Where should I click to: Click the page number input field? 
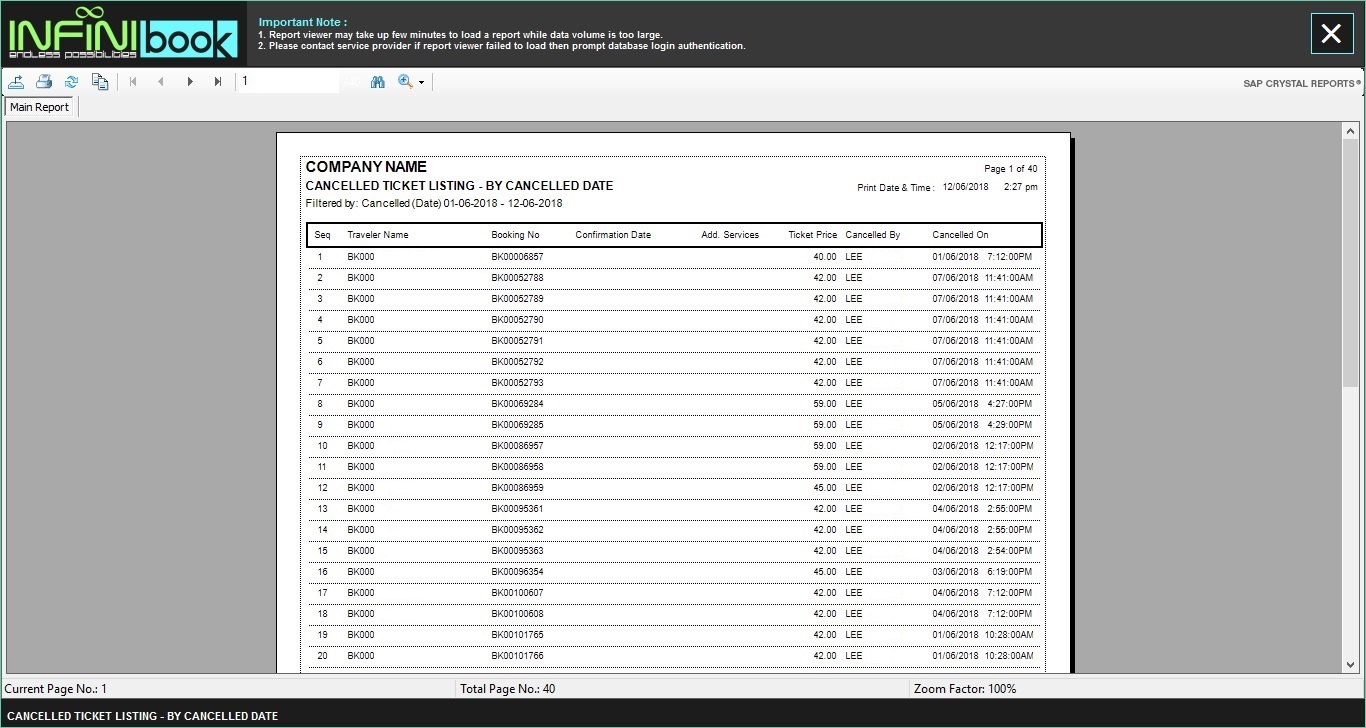click(289, 82)
